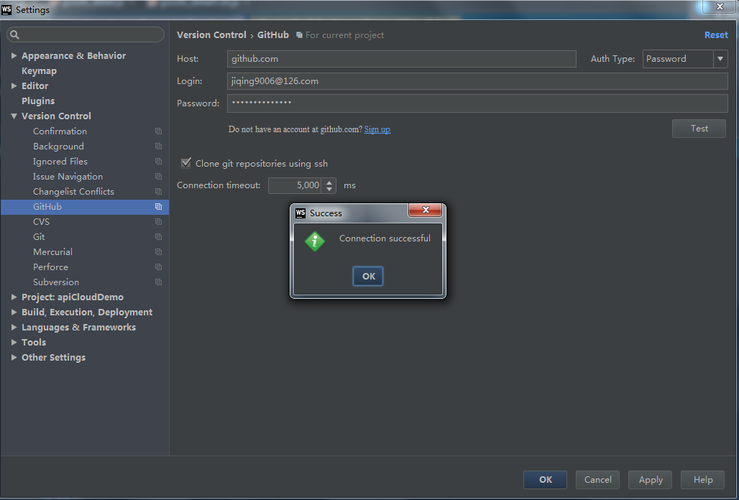
Task: Click the Cancel button
Action: 598,480
